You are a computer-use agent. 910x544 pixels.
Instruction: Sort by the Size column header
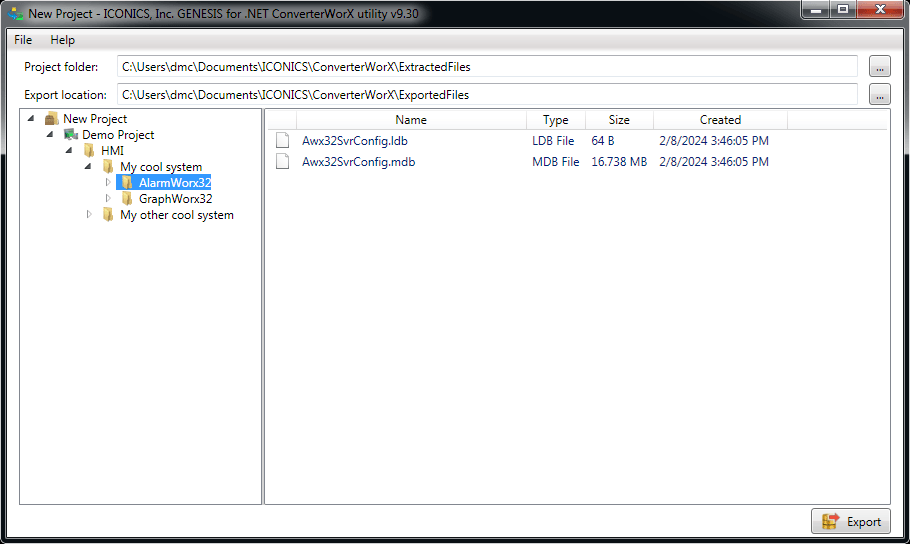point(619,120)
